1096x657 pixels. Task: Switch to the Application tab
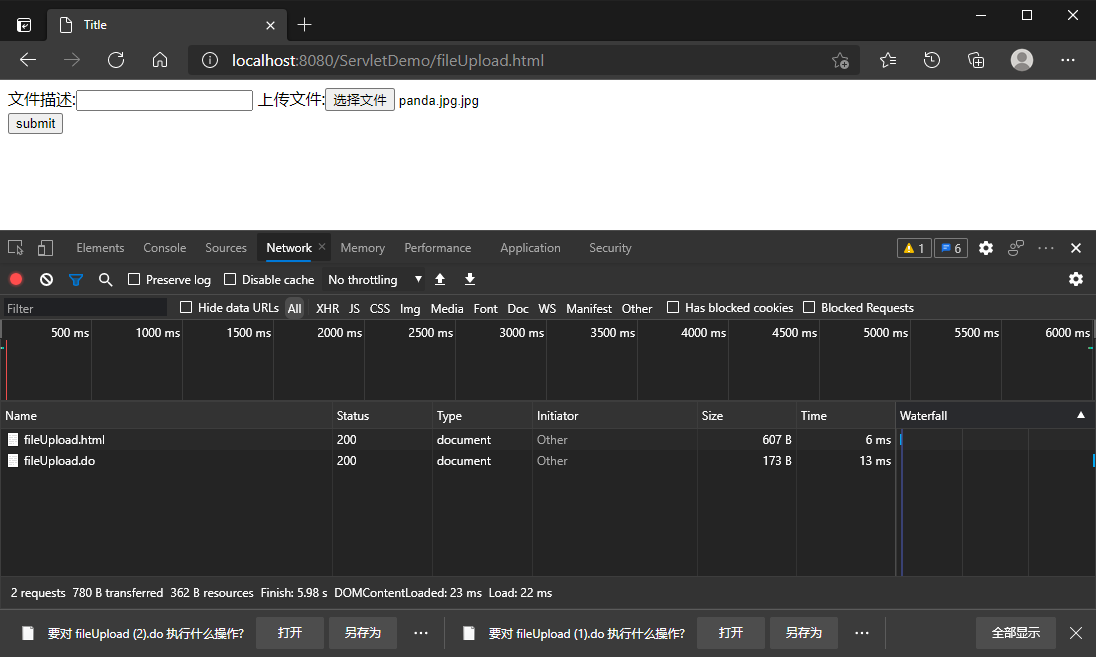(530, 248)
